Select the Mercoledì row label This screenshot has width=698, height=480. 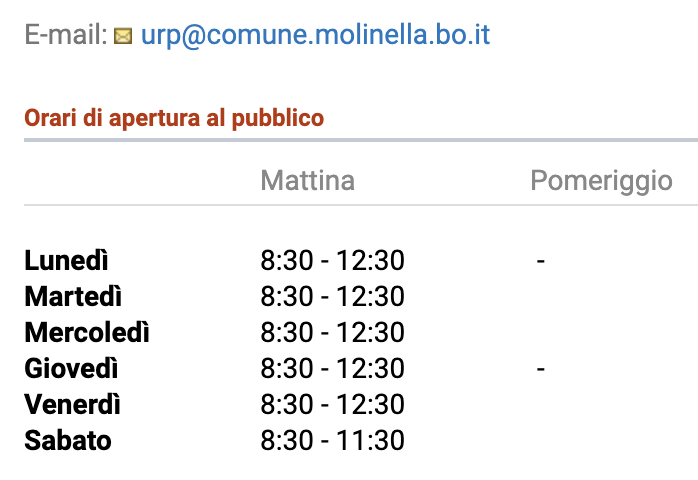coord(87,332)
